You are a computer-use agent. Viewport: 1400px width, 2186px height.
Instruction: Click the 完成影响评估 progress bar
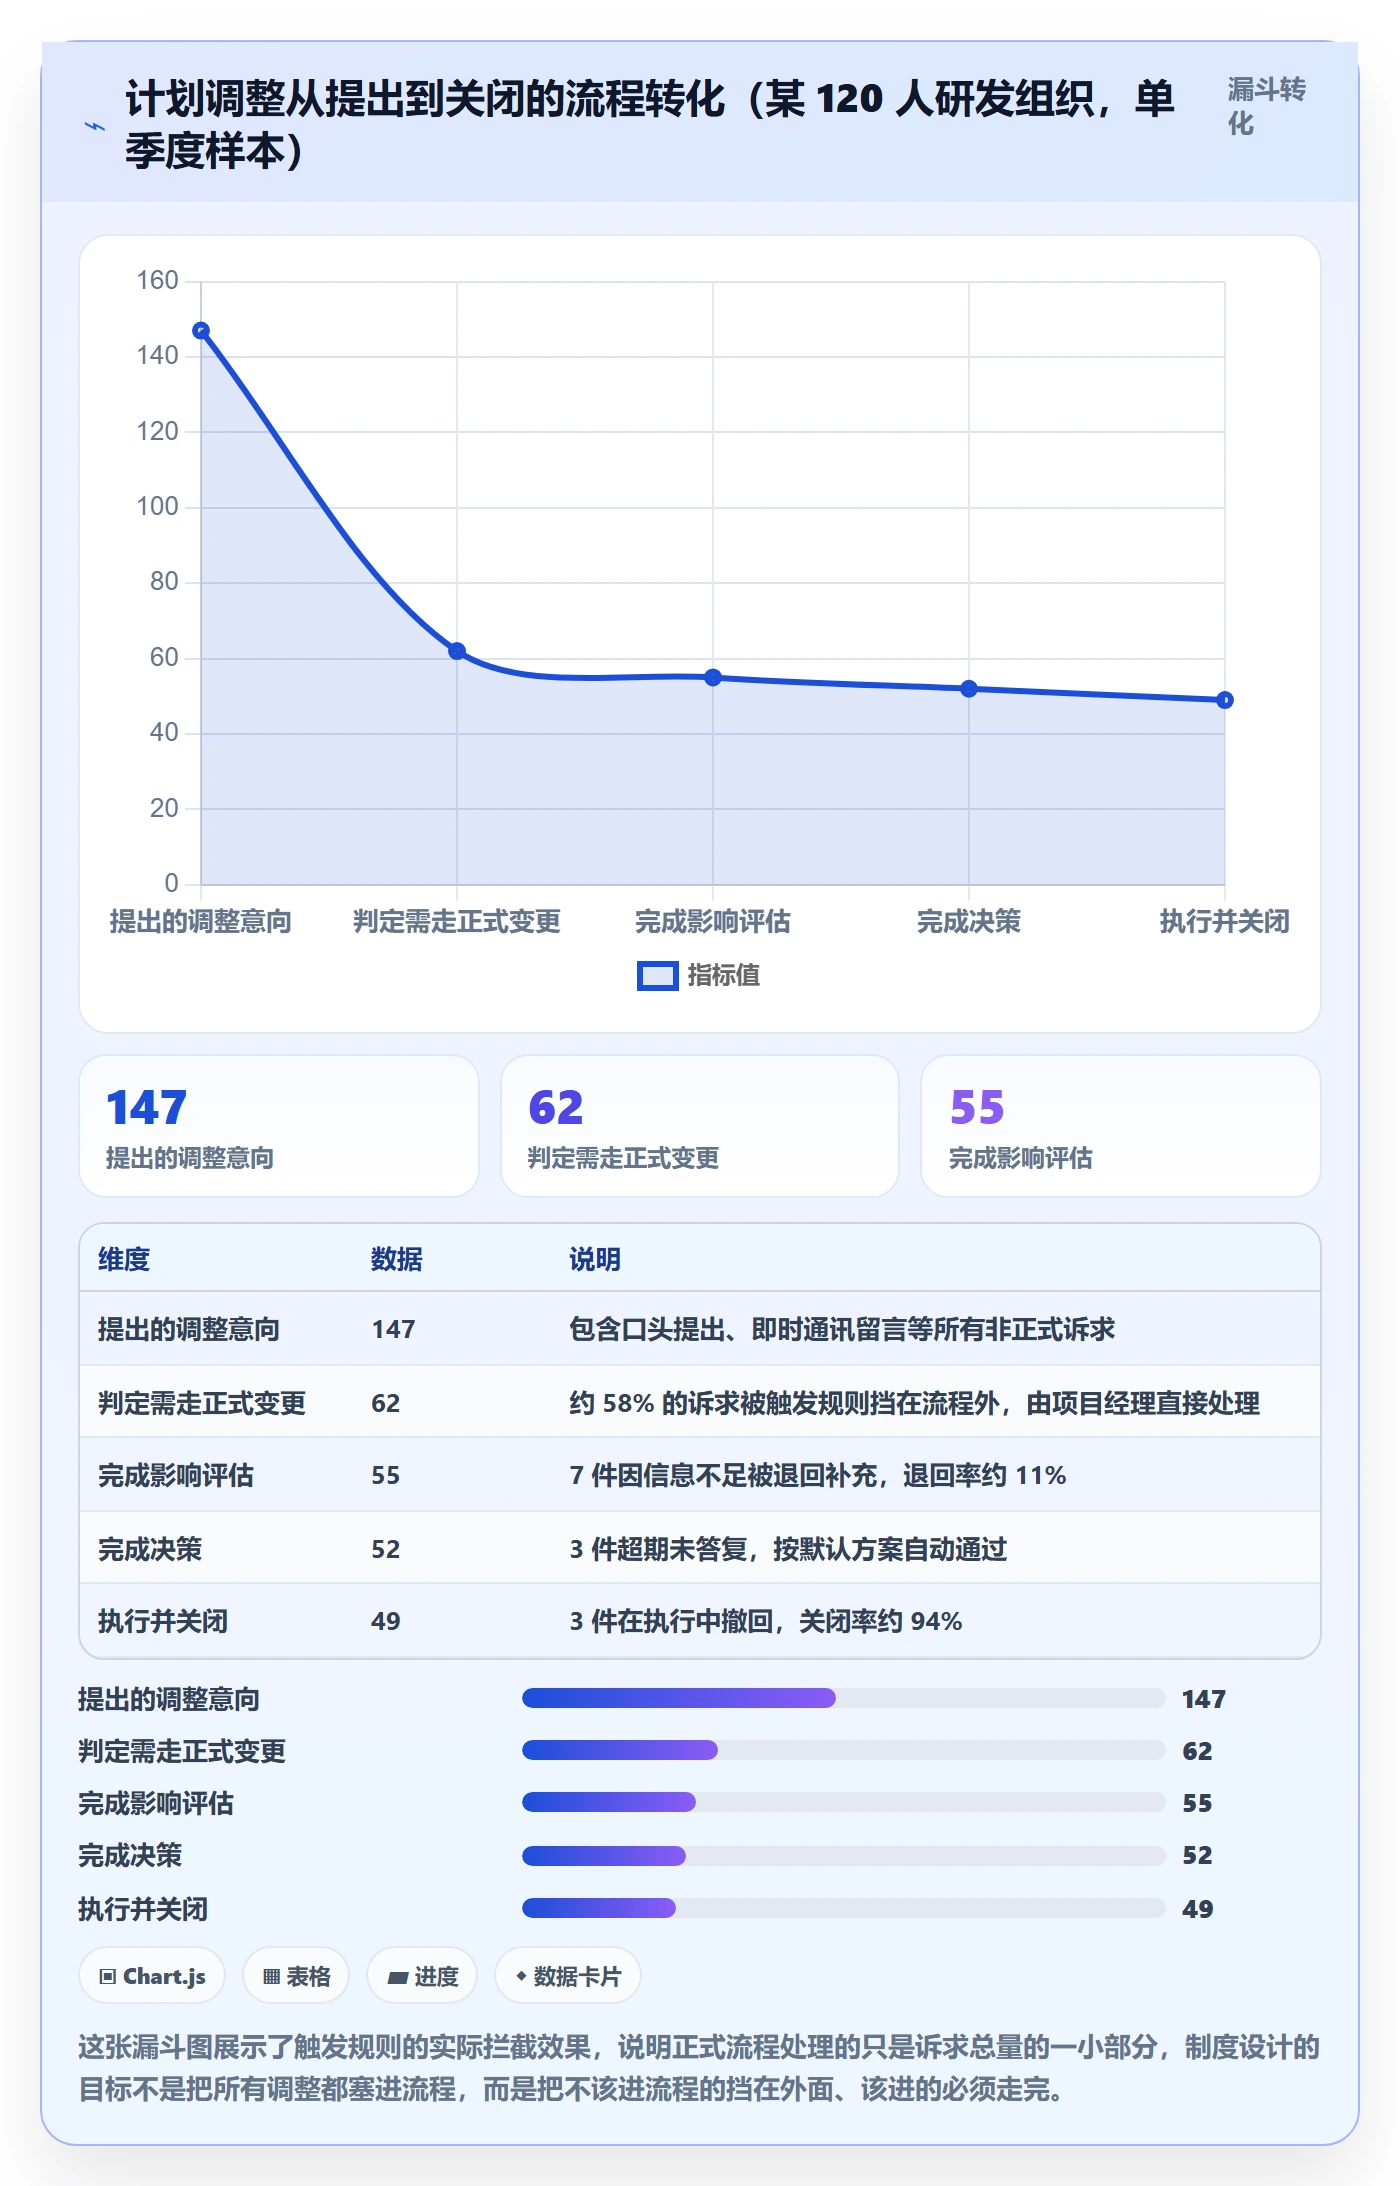click(x=843, y=1802)
